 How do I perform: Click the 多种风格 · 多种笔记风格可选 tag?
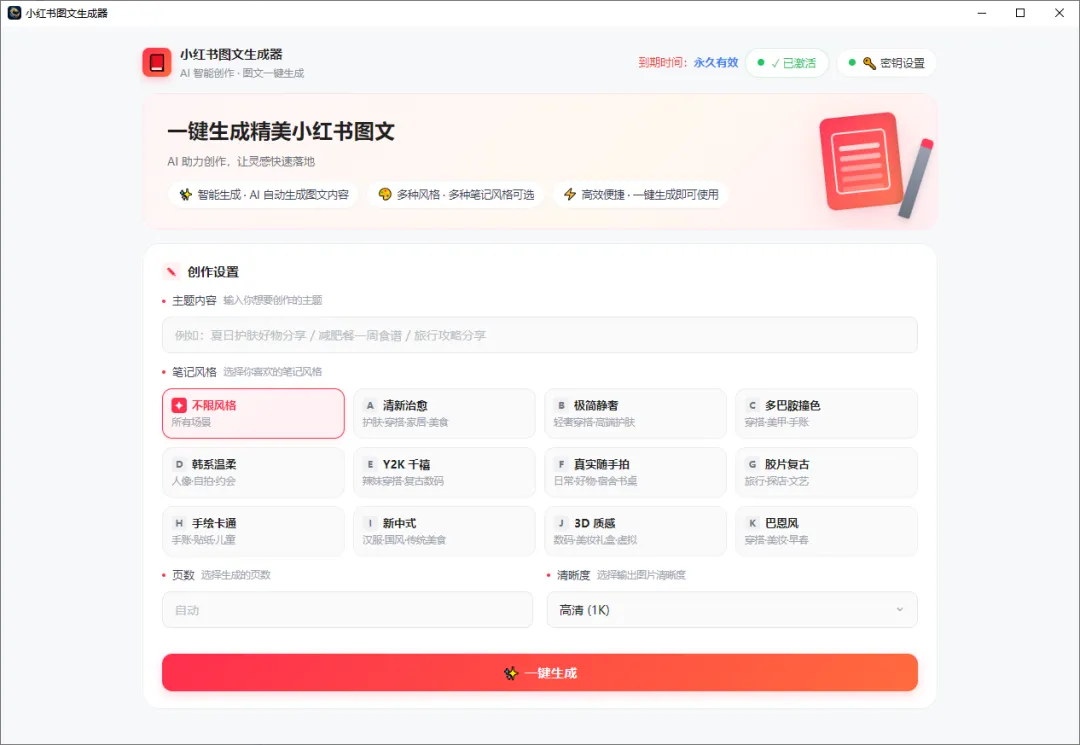click(x=455, y=194)
